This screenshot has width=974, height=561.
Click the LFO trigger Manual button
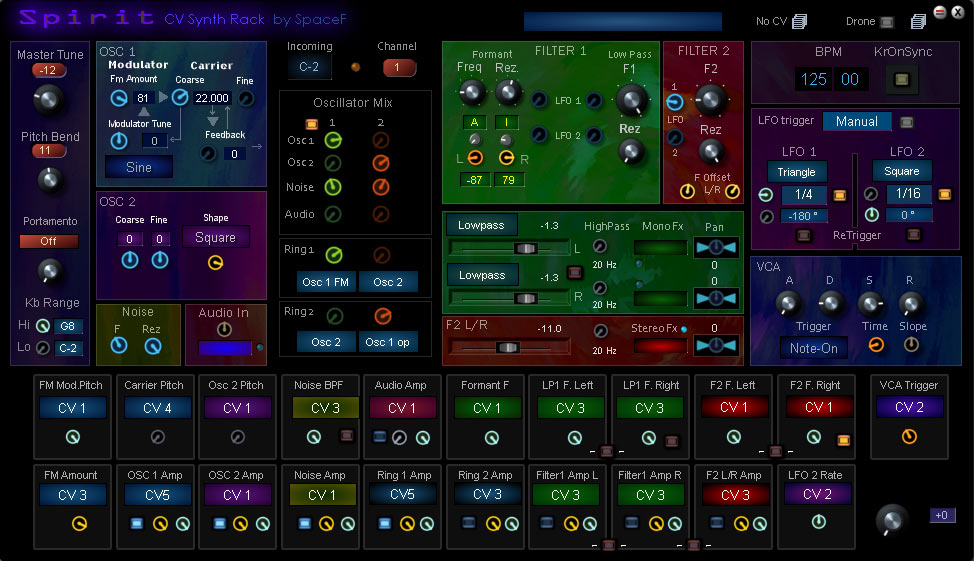[x=857, y=121]
